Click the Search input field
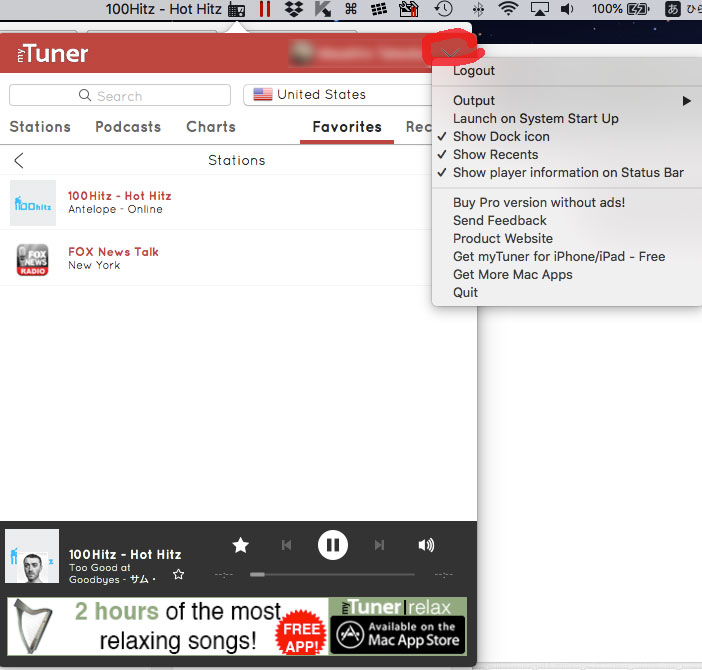The width and height of the screenshot is (702, 670). pos(120,95)
